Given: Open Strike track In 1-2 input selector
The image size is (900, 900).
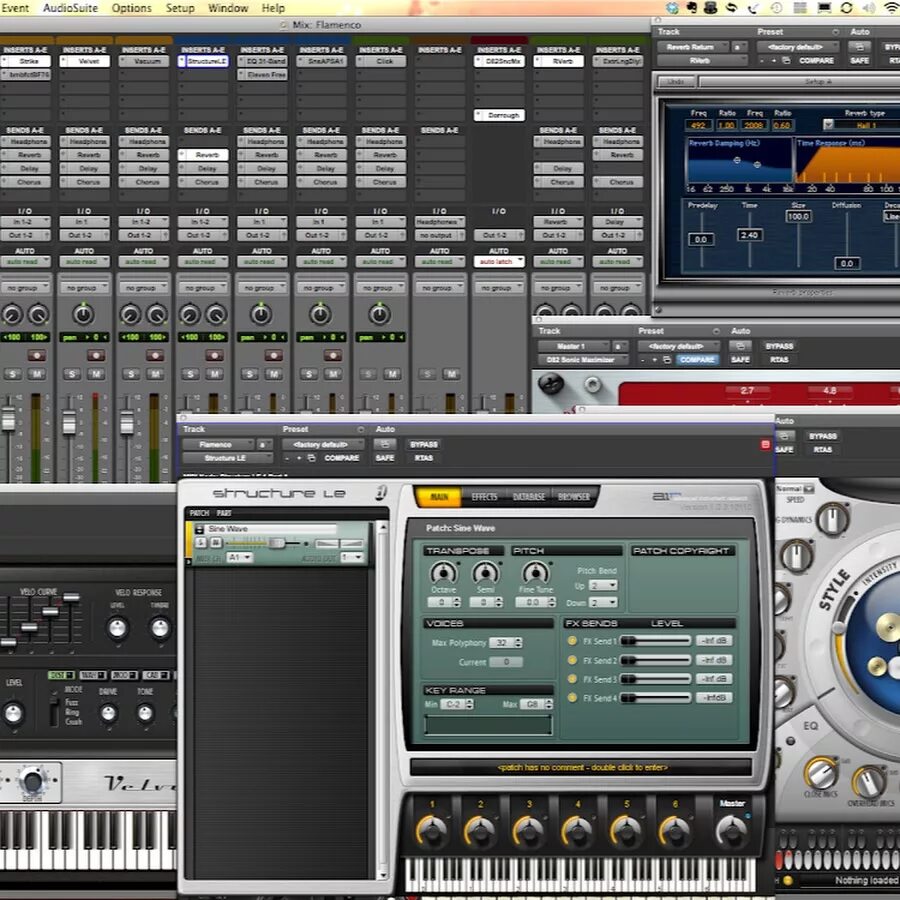Looking at the screenshot, I should 25,222.
